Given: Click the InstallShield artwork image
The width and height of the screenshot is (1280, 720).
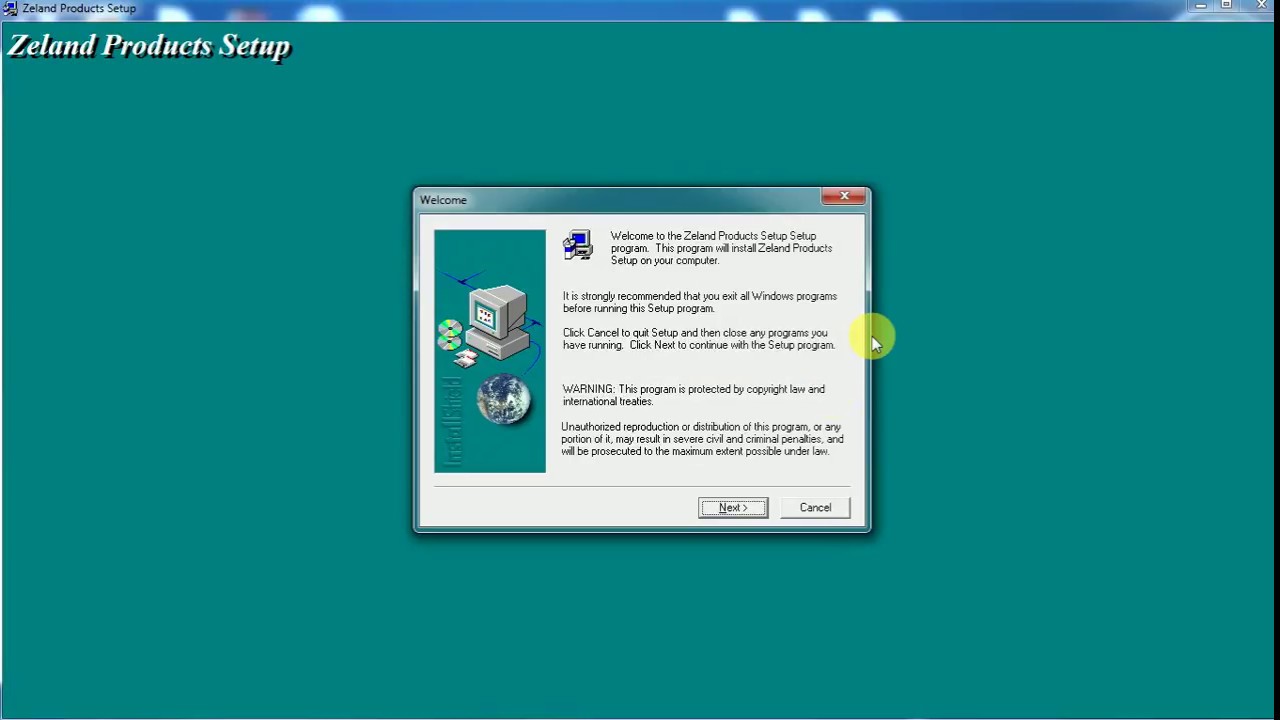Looking at the screenshot, I should (490, 351).
